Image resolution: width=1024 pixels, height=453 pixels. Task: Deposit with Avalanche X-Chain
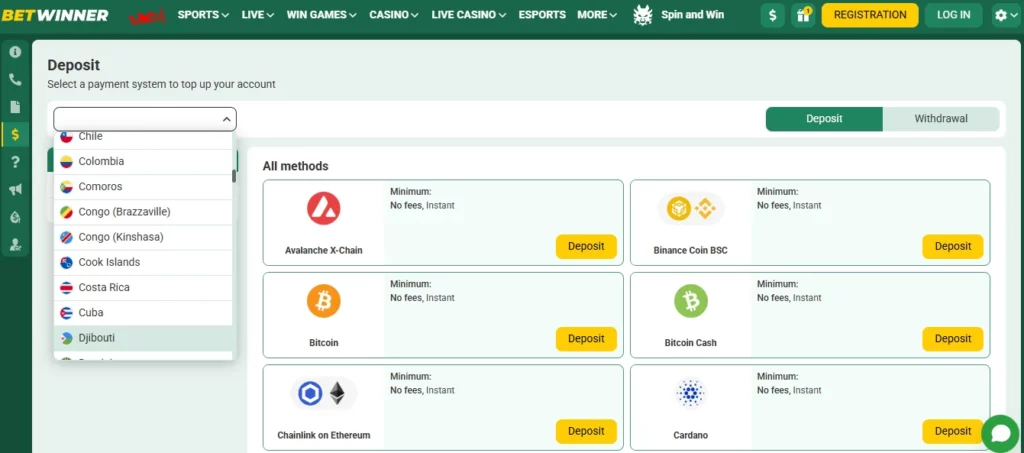586,247
